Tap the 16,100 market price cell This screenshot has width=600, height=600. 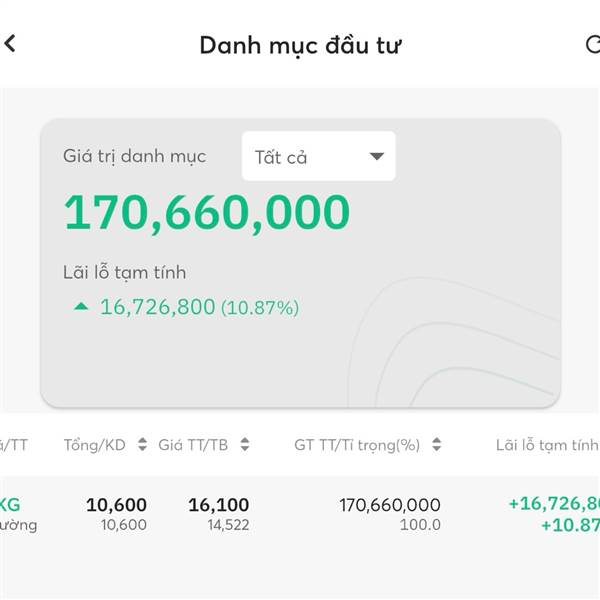pos(218,505)
